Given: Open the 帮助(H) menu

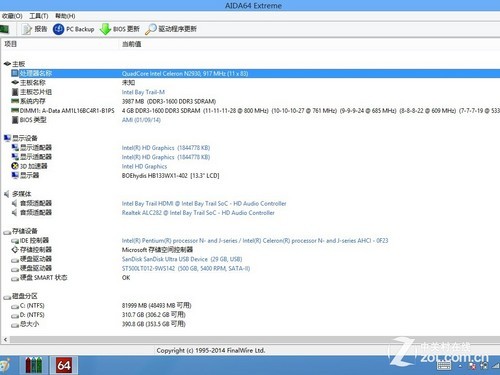Looking at the screenshot, I should (x=65, y=16).
